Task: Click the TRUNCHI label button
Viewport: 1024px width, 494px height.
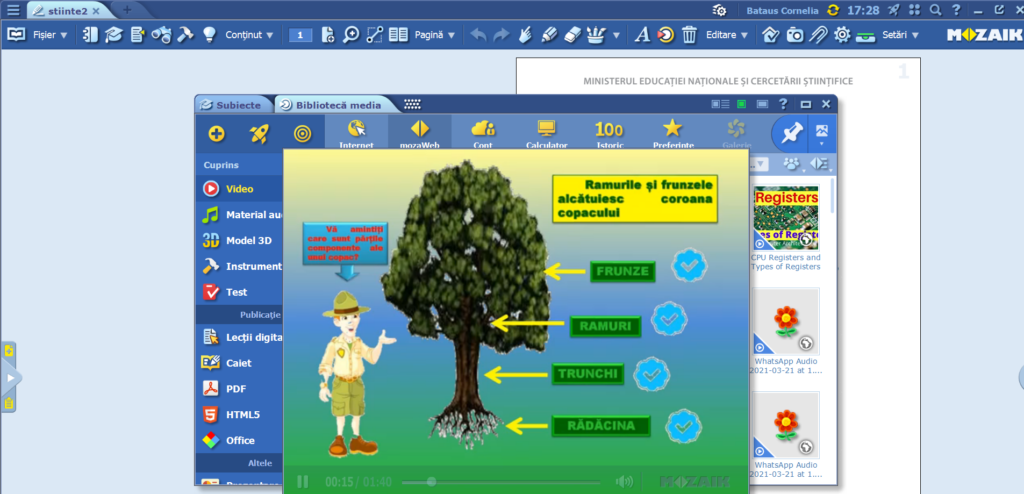Action: point(589,374)
